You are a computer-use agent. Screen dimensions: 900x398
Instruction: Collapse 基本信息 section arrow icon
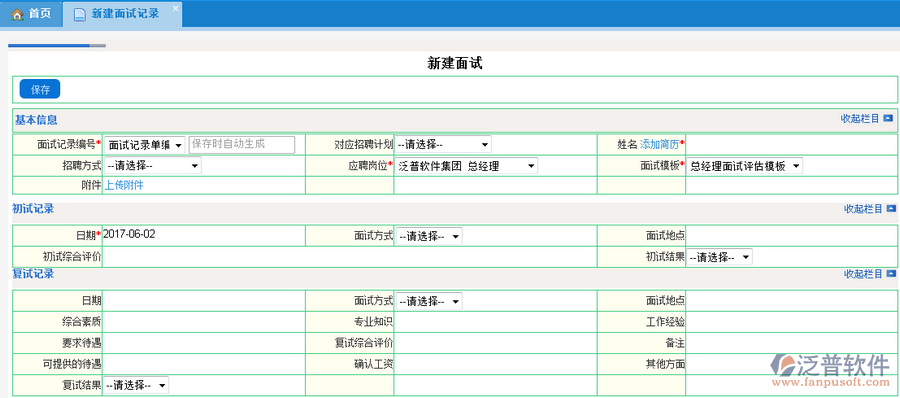click(x=888, y=118)
